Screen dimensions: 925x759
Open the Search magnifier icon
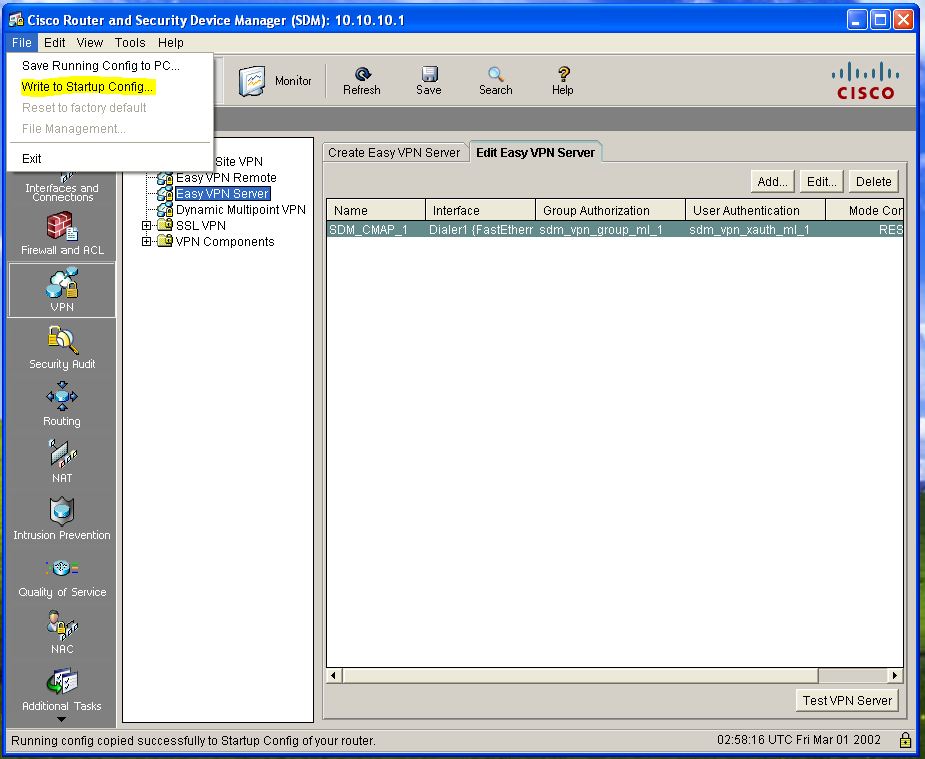click(x=496, y=74)
